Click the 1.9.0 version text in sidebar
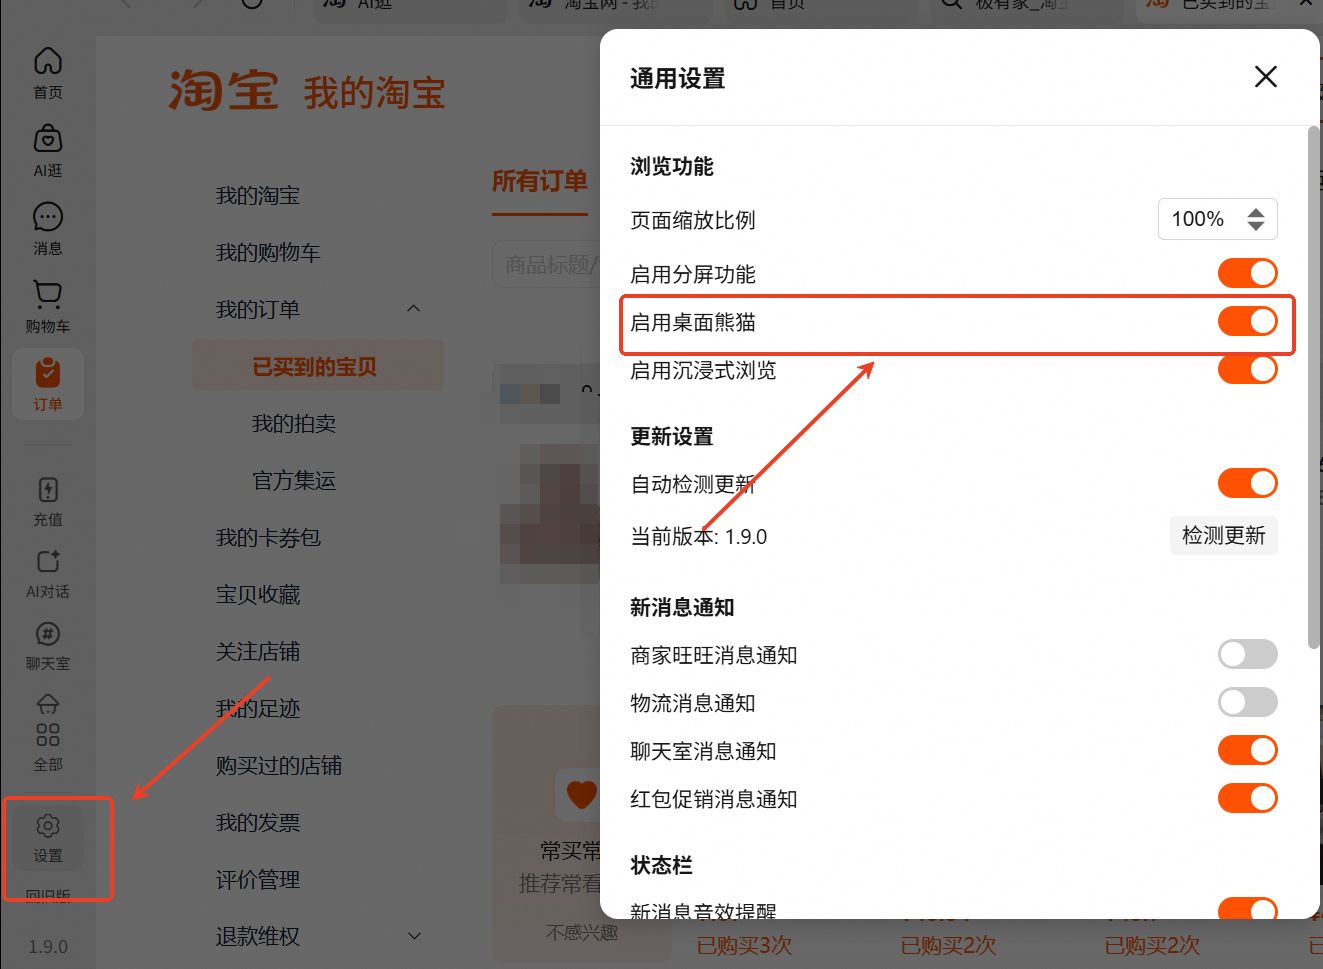Screen dimensions: 1323x969 48,946
